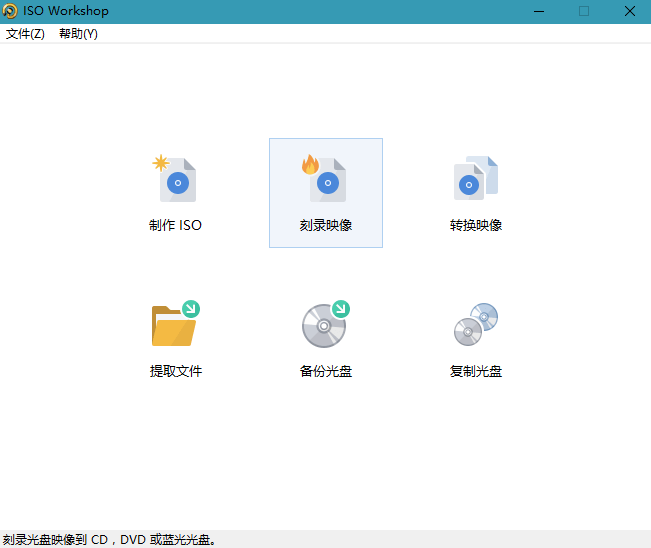Select the 提取文件 extract files tool
The width and height of the screenshot is (651, 548).
point(176,339)
